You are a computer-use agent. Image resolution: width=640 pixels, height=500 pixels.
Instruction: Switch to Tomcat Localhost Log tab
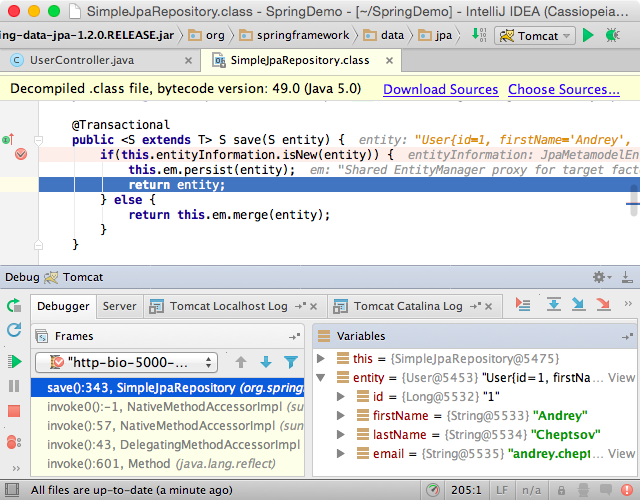click(229, 306)
